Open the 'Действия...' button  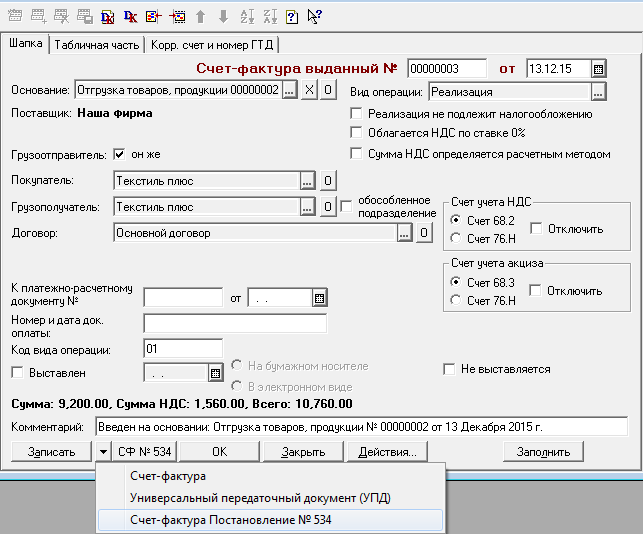click(x=387, y=451)
